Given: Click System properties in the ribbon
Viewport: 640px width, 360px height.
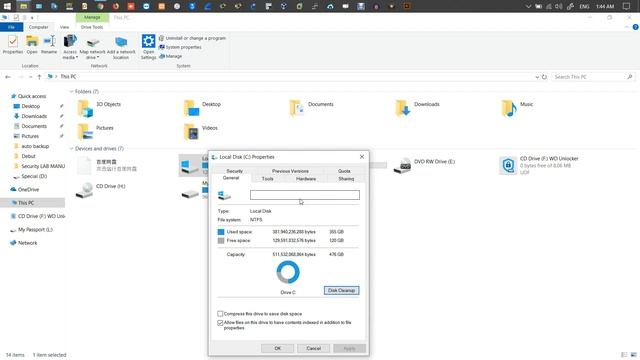Looking at the screenshot, I should click(x=180, y=47).
